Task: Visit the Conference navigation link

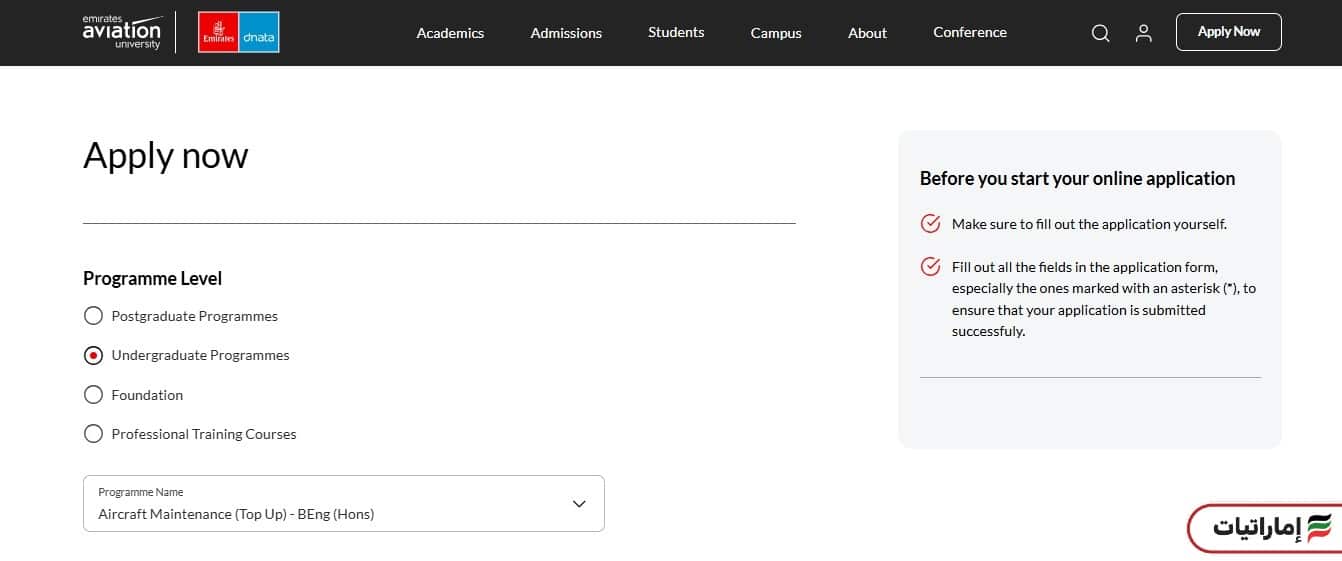Action: (969, 33)
